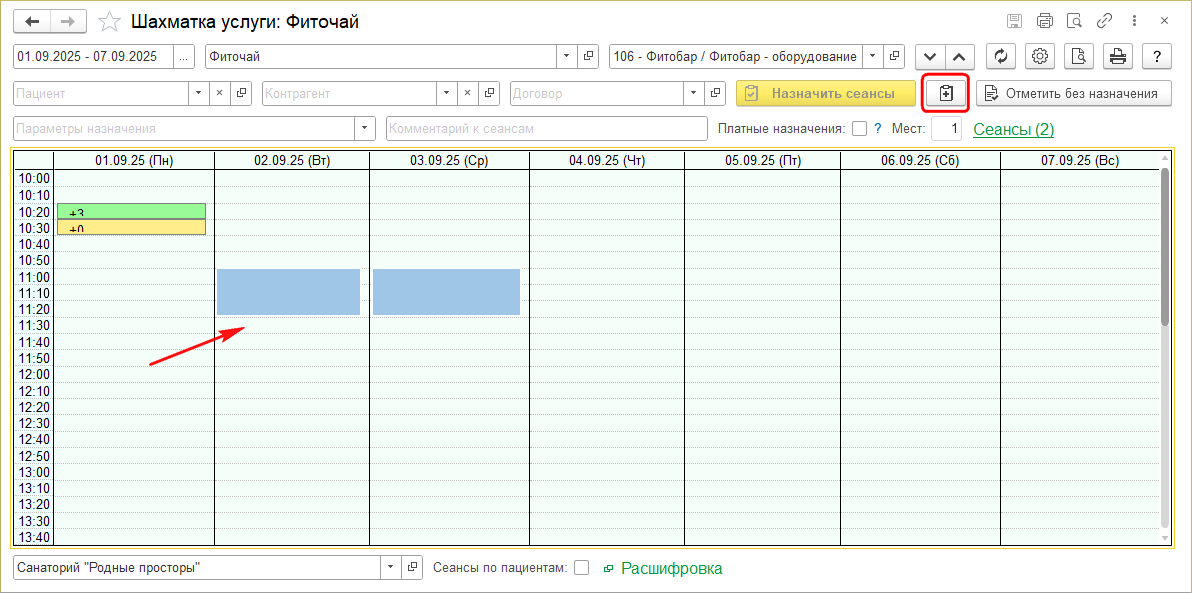Click the refresh icon in toolbar
This screenshot has height=593, width=1192.
1002,57
